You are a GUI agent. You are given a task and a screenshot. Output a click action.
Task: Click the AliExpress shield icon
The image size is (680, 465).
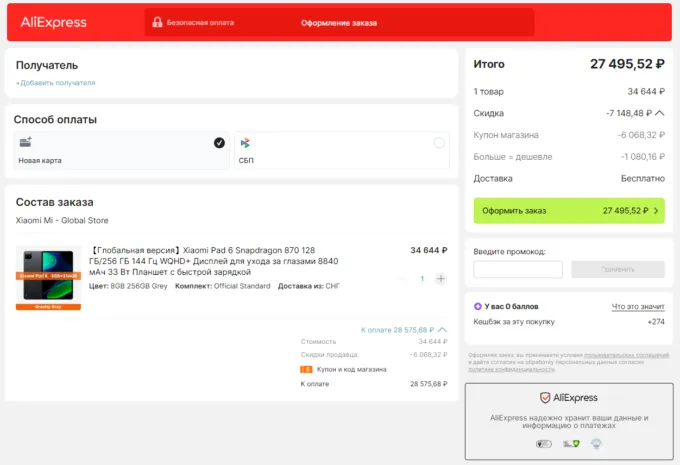(545, 397)
